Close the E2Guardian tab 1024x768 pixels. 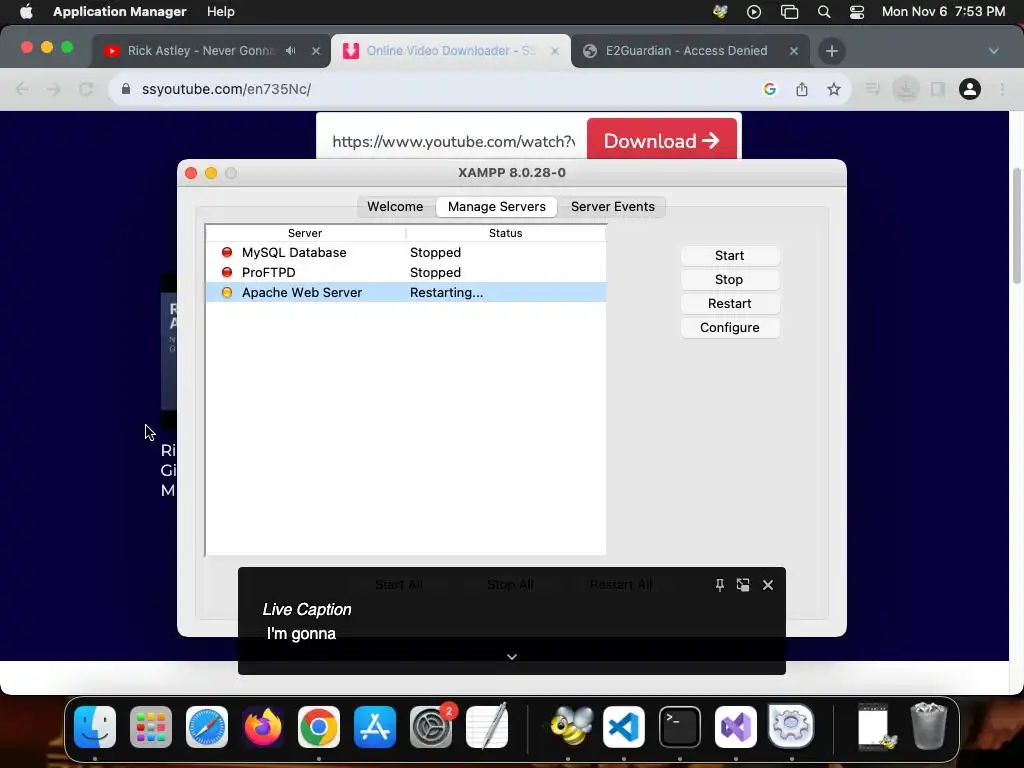click(x=794, y=51)
